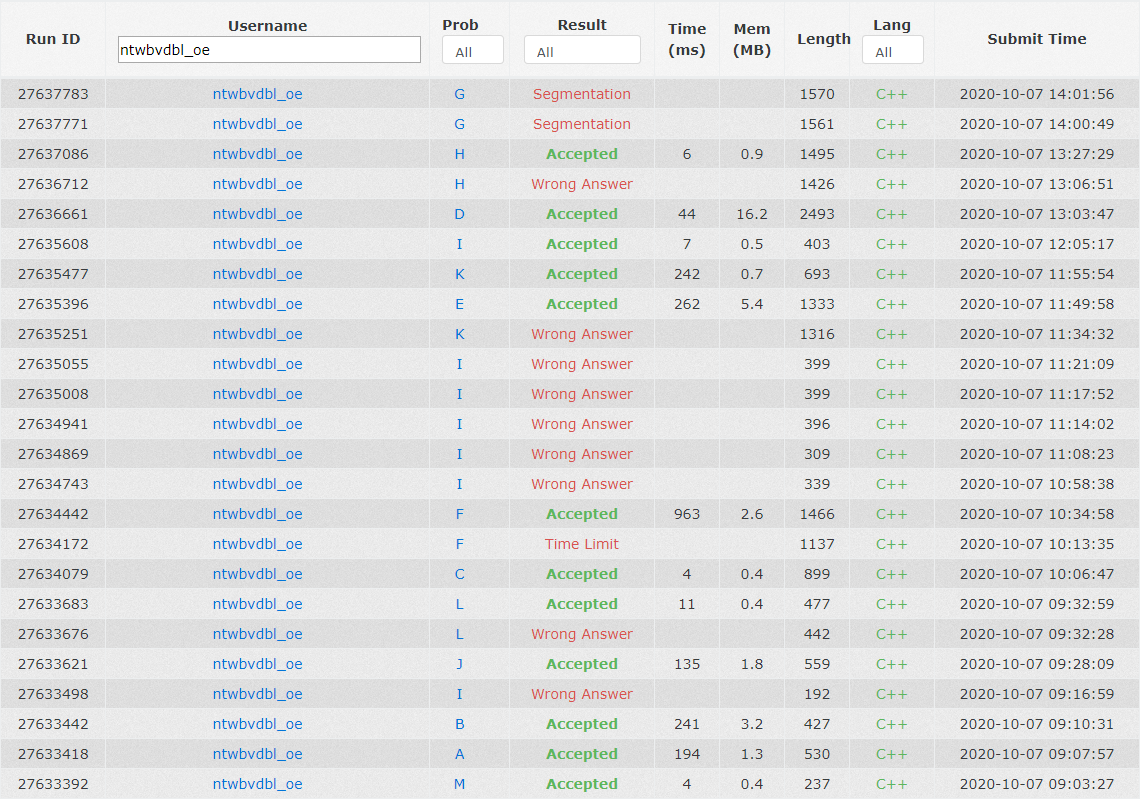1140x799 pixels.
Task: Click the Username filter input field
Action: 269,50
